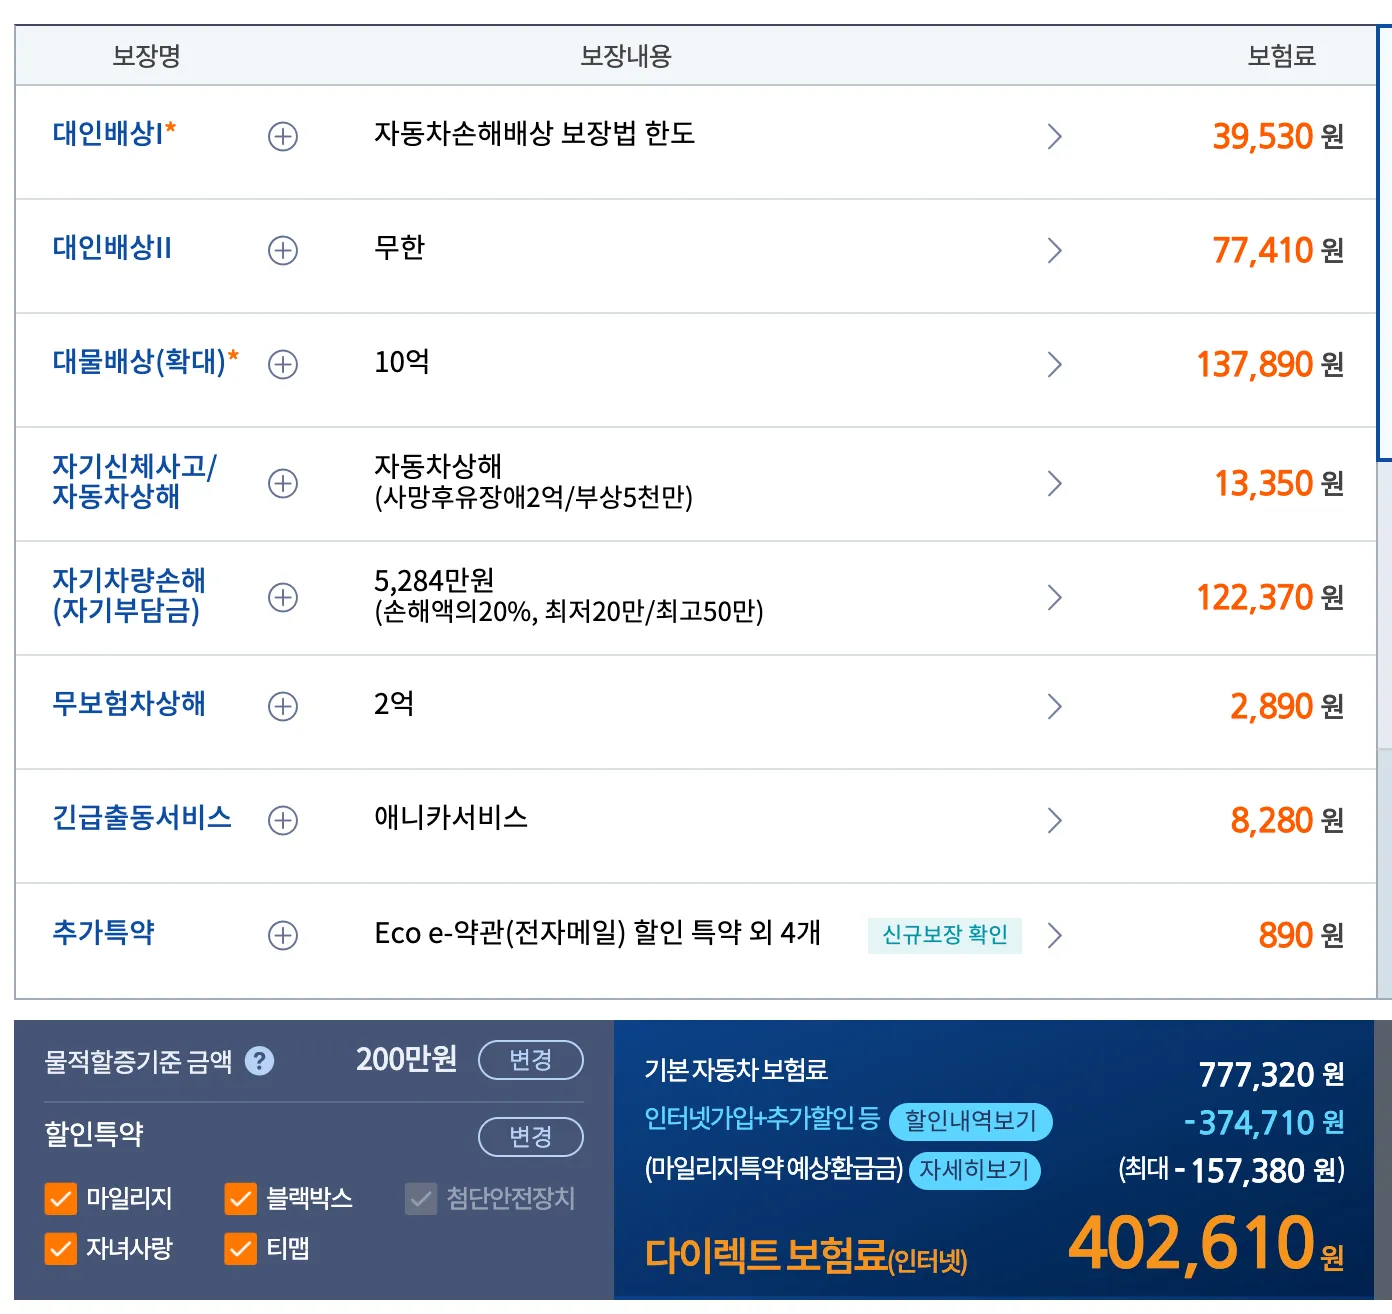Click the plus icon next to 긴급출동서비스
Screen dimensions: 1392x1314
tap(283, 820)
